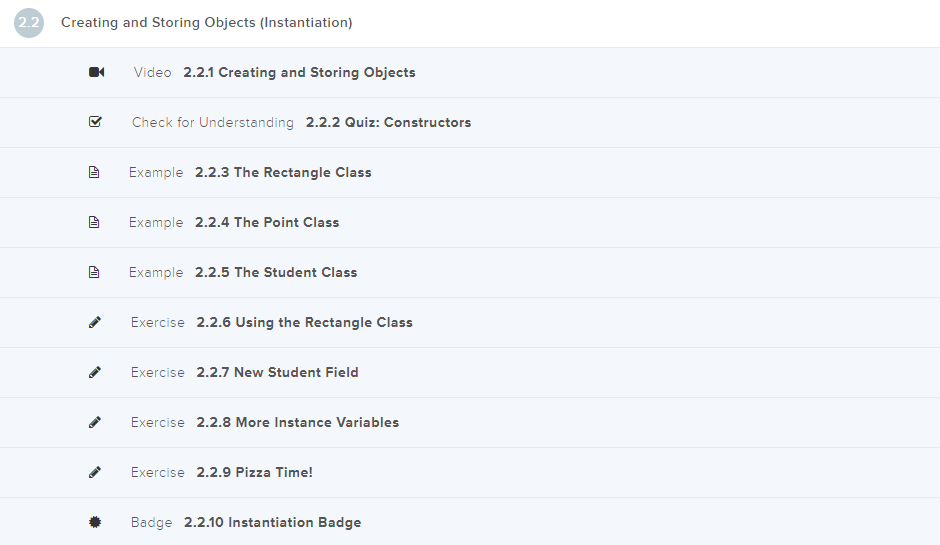Launch exercise 2.2.9 Pizza Time!
Screen dimensions: 940x545
254,472
